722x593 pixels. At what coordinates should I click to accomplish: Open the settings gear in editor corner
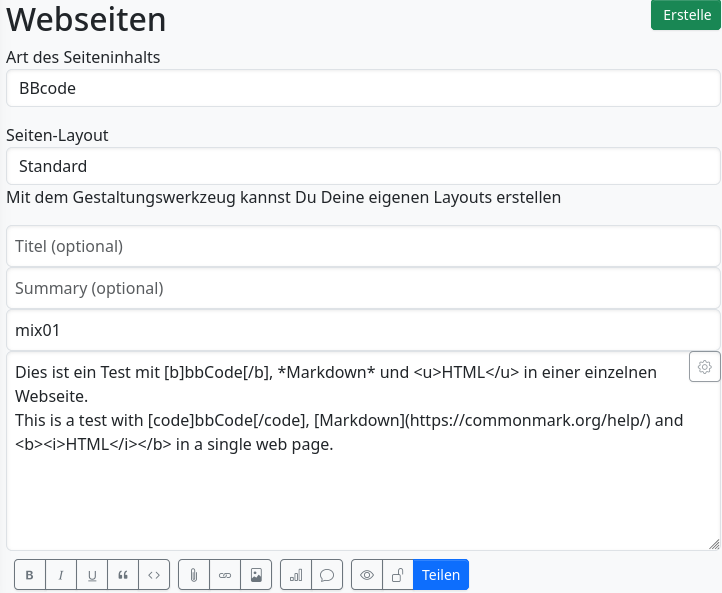[705, 367]
